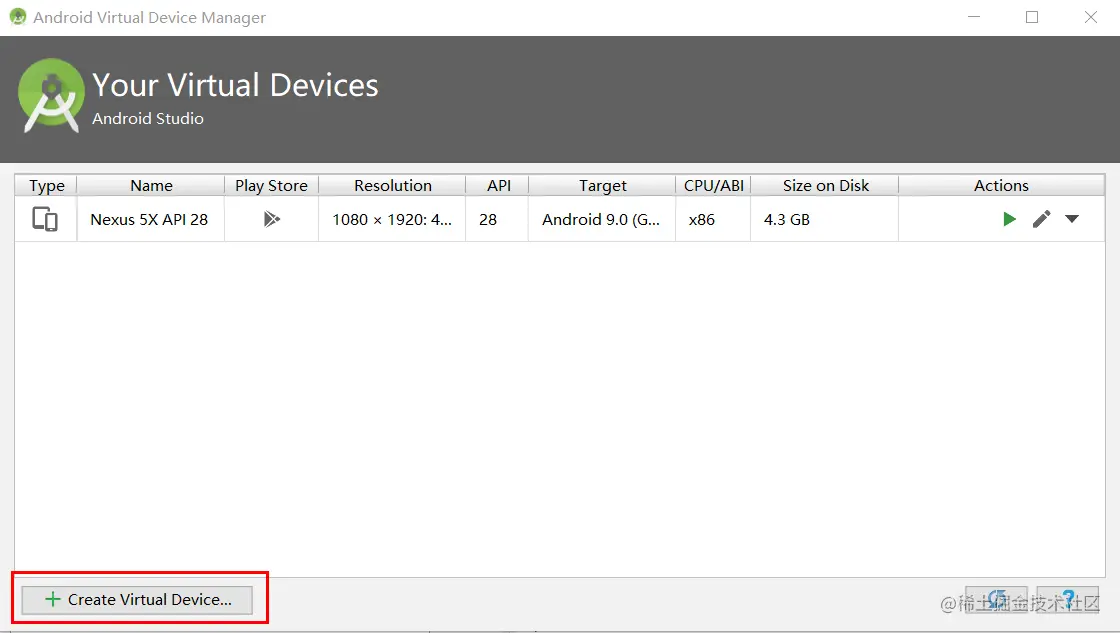Launch the Nexus 5X API 28 emulator

[x=1009, y=219]
